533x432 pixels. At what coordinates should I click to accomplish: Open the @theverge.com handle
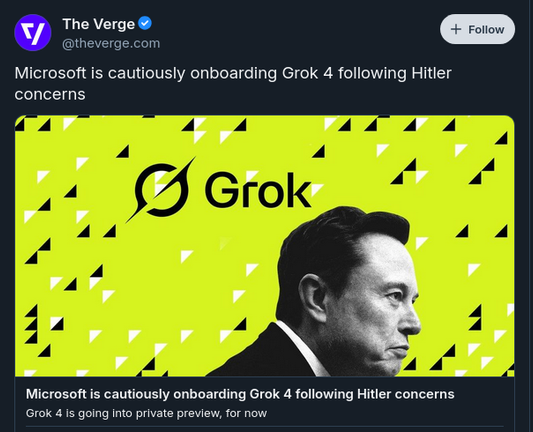(111, 44)
